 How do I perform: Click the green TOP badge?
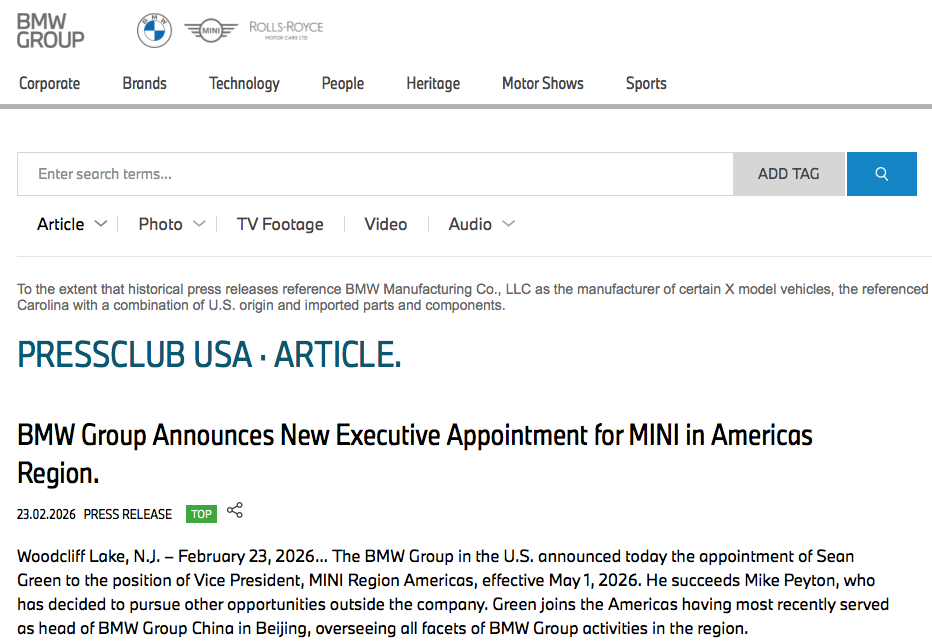(201, 514)
